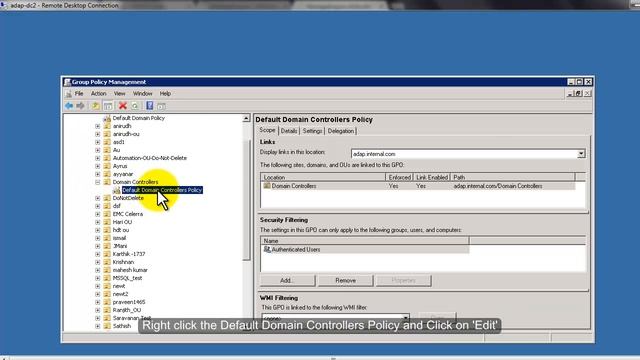Expand the asd1 tree node
Image resolution: width=640 pixels, height=360 pixels.
point(98,142)
